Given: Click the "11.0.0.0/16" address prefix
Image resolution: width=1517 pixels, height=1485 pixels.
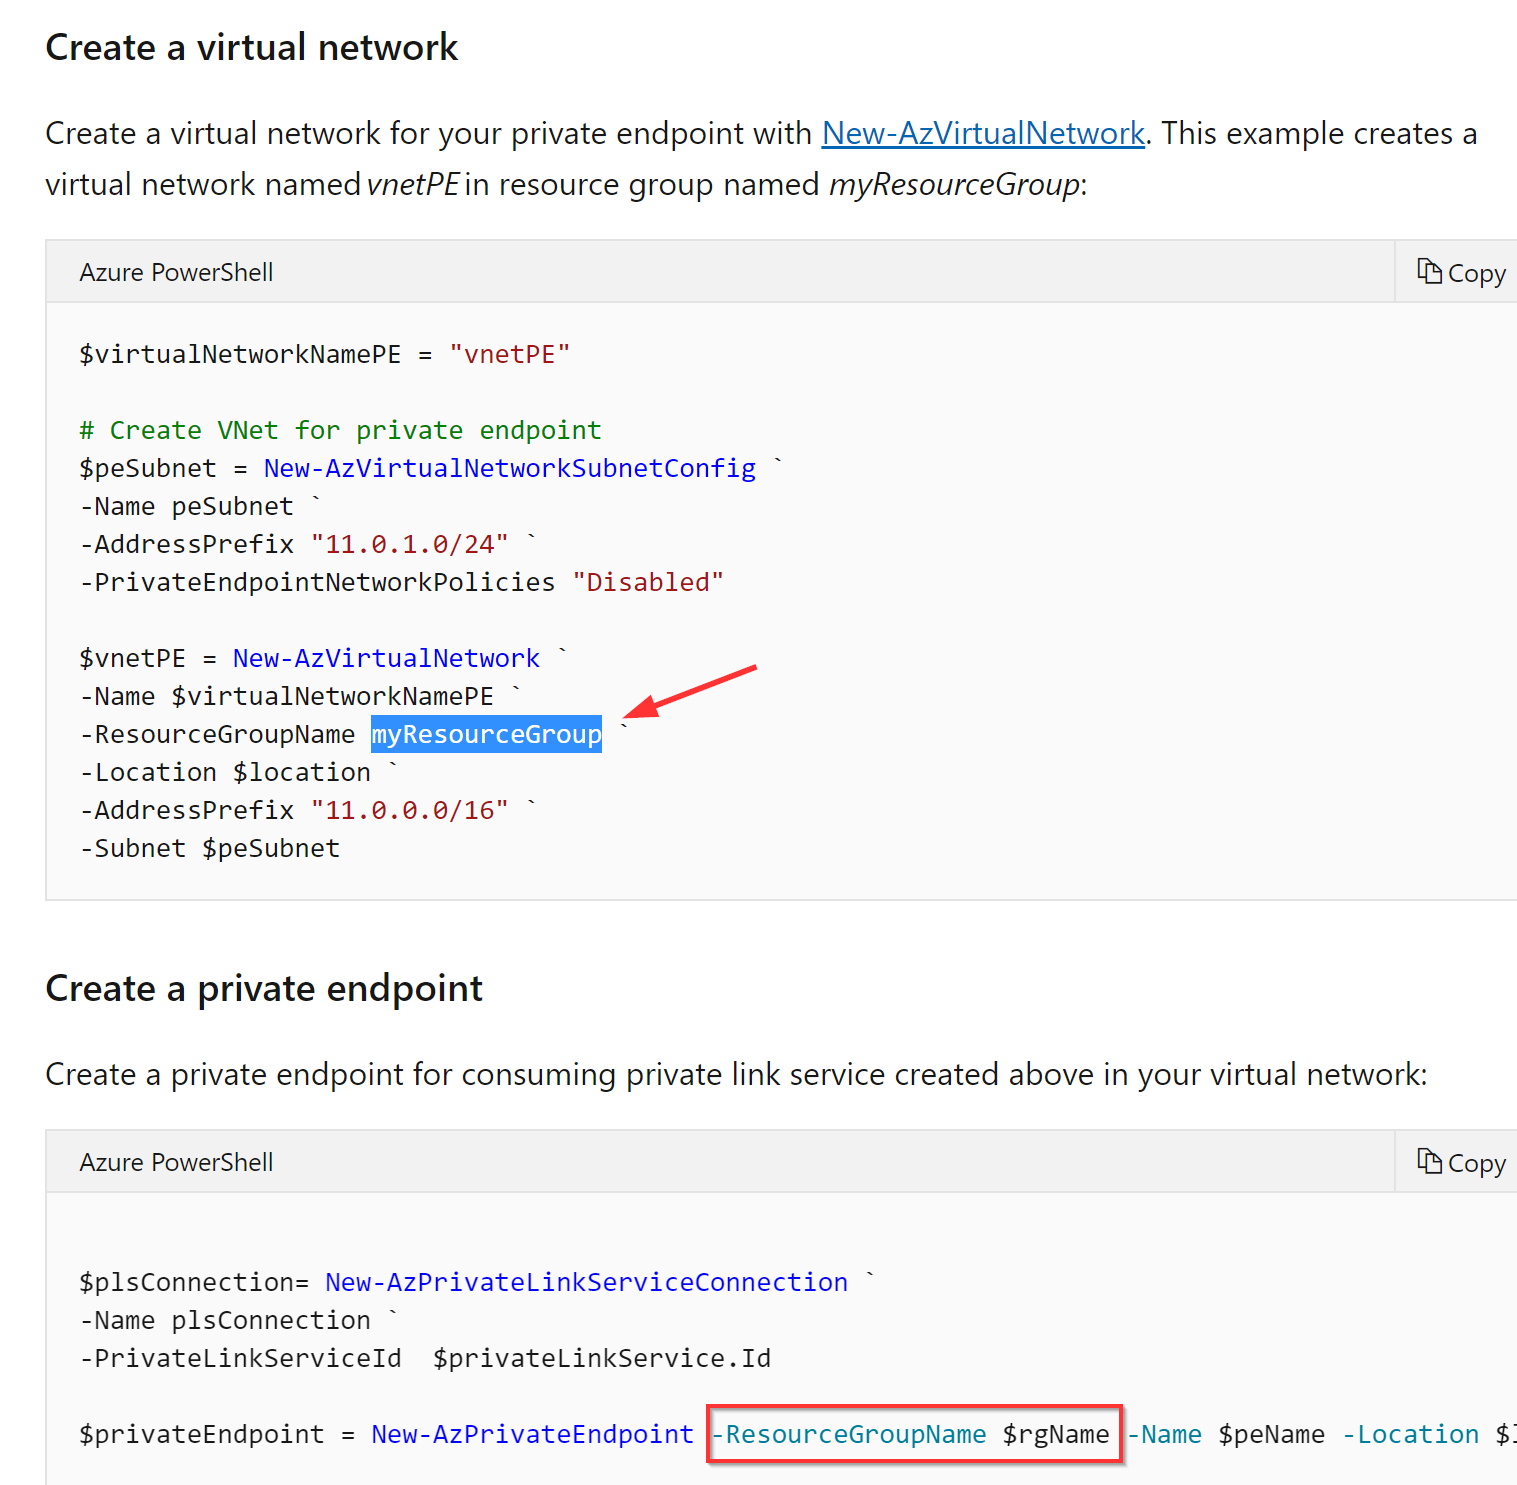Looking at the screenshot, I should click(410, 810).
